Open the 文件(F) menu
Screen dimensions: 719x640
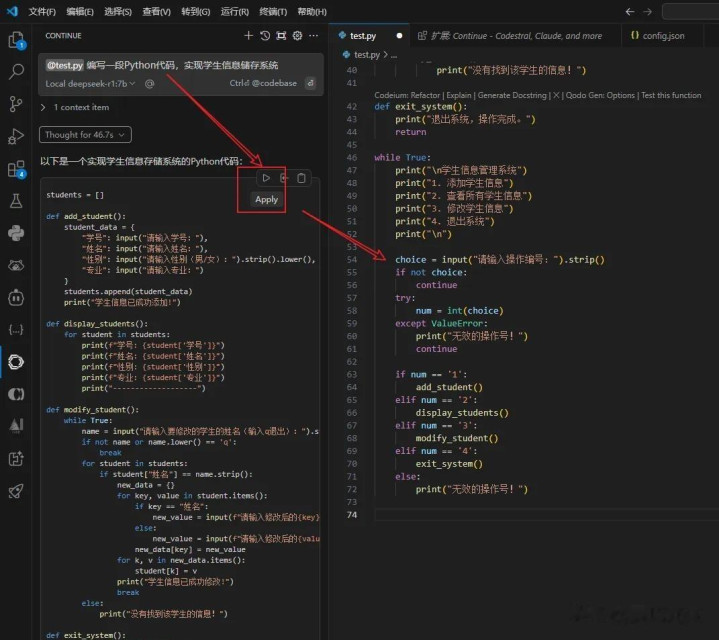42,11
